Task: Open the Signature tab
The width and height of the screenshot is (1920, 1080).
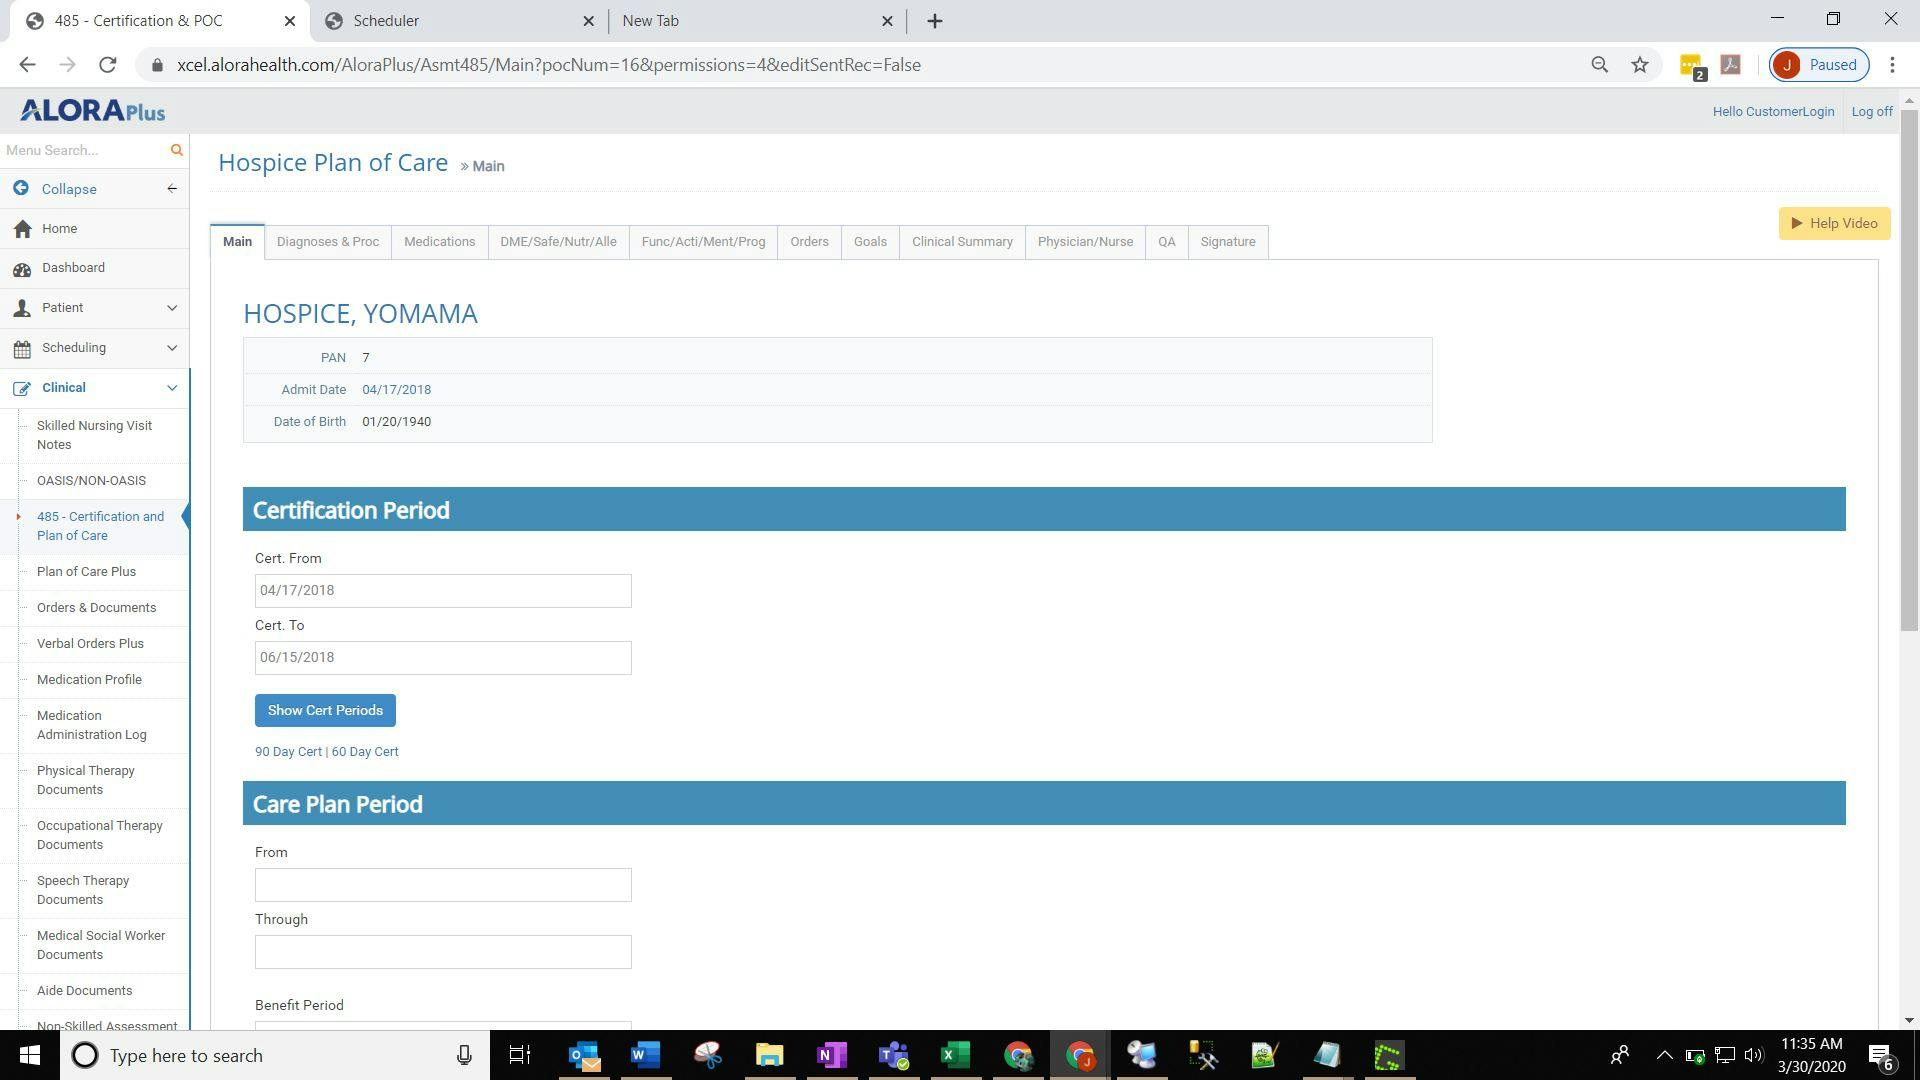Action: click(1228, 241)
